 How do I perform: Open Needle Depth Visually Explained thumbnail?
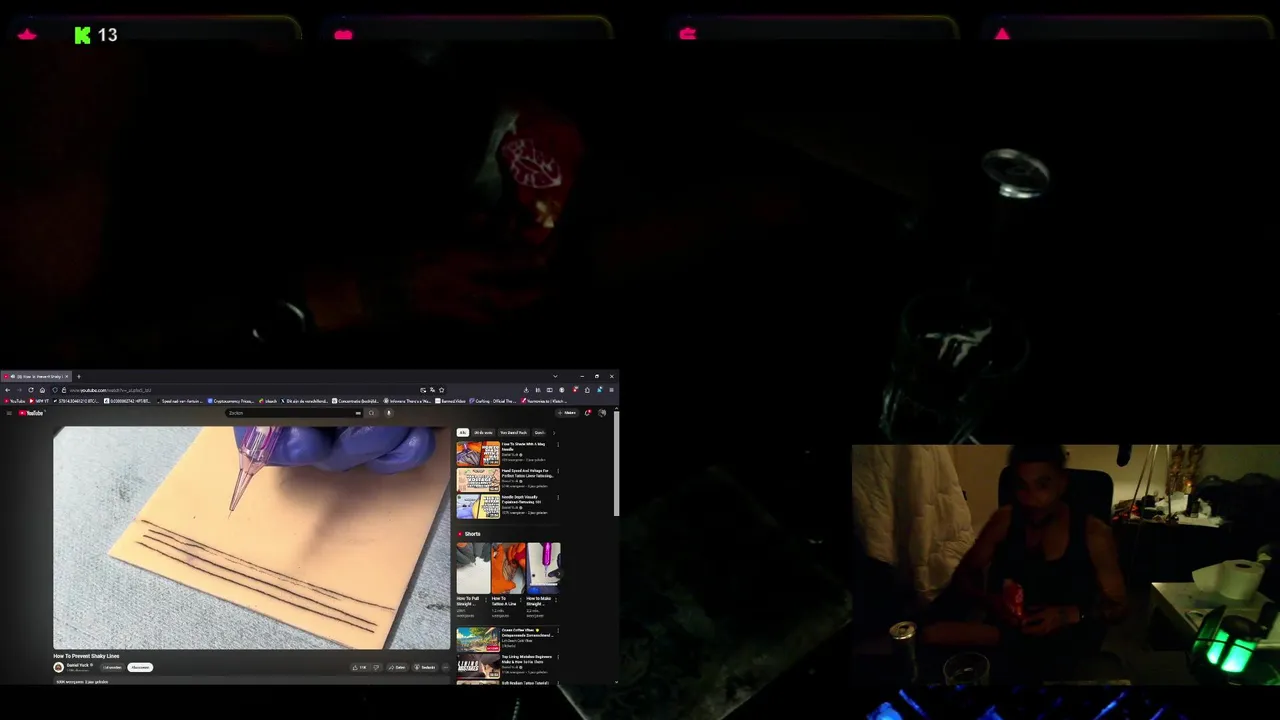[x=478, y=506]
